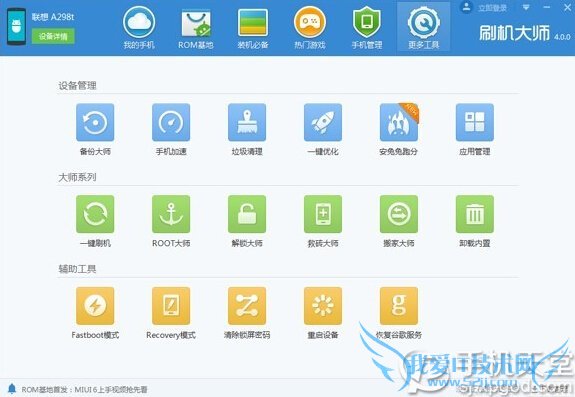Click the user avatar icon

(x=466, y=7)
